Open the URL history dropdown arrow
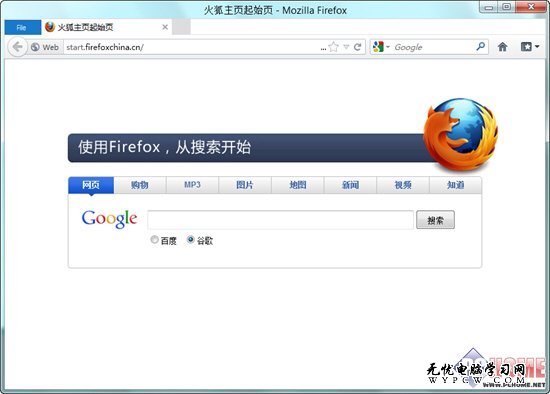The width and height of the screenshot is (550, 394). [346, 47]
